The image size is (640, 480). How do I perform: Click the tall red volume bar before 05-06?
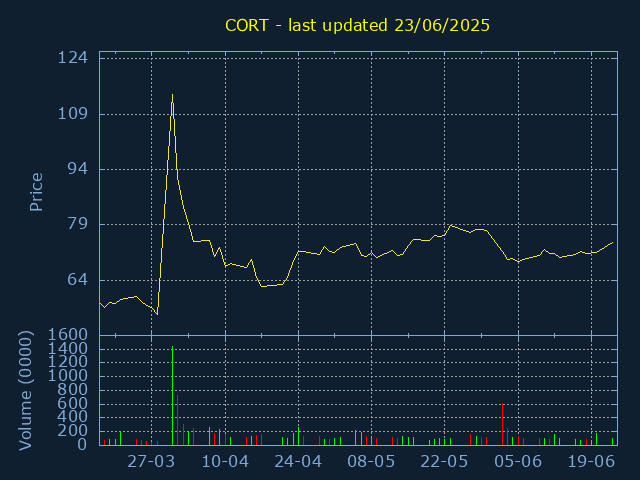[502, 424]
